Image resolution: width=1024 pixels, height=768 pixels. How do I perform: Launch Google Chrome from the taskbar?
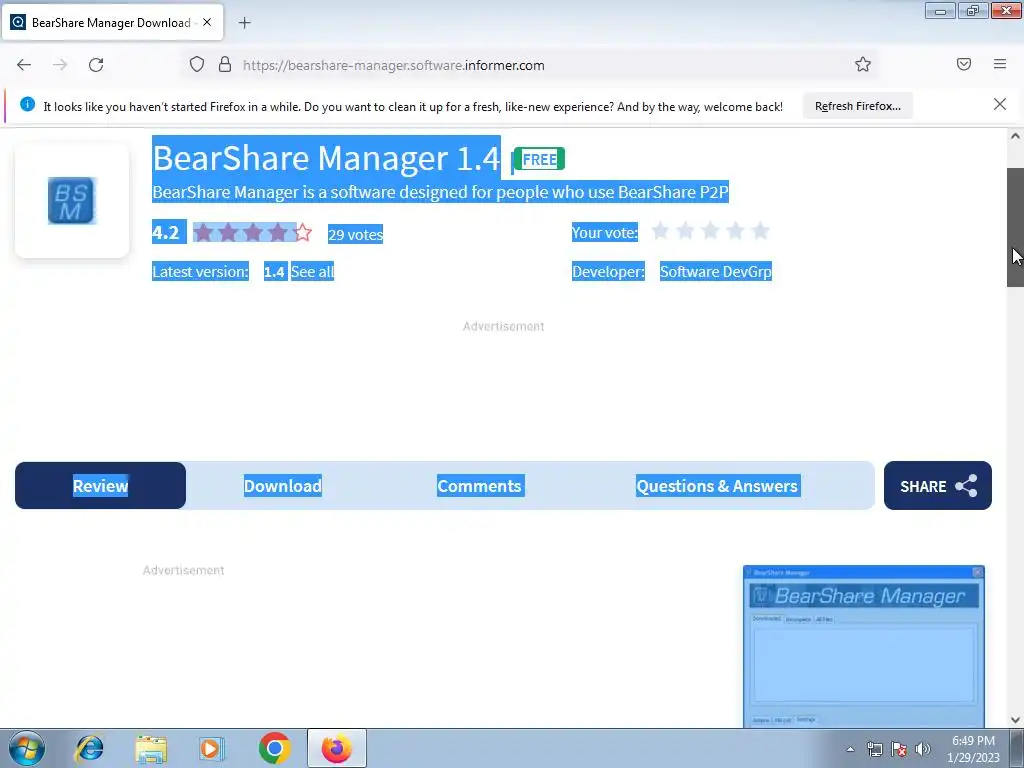[x=274, y=748]
